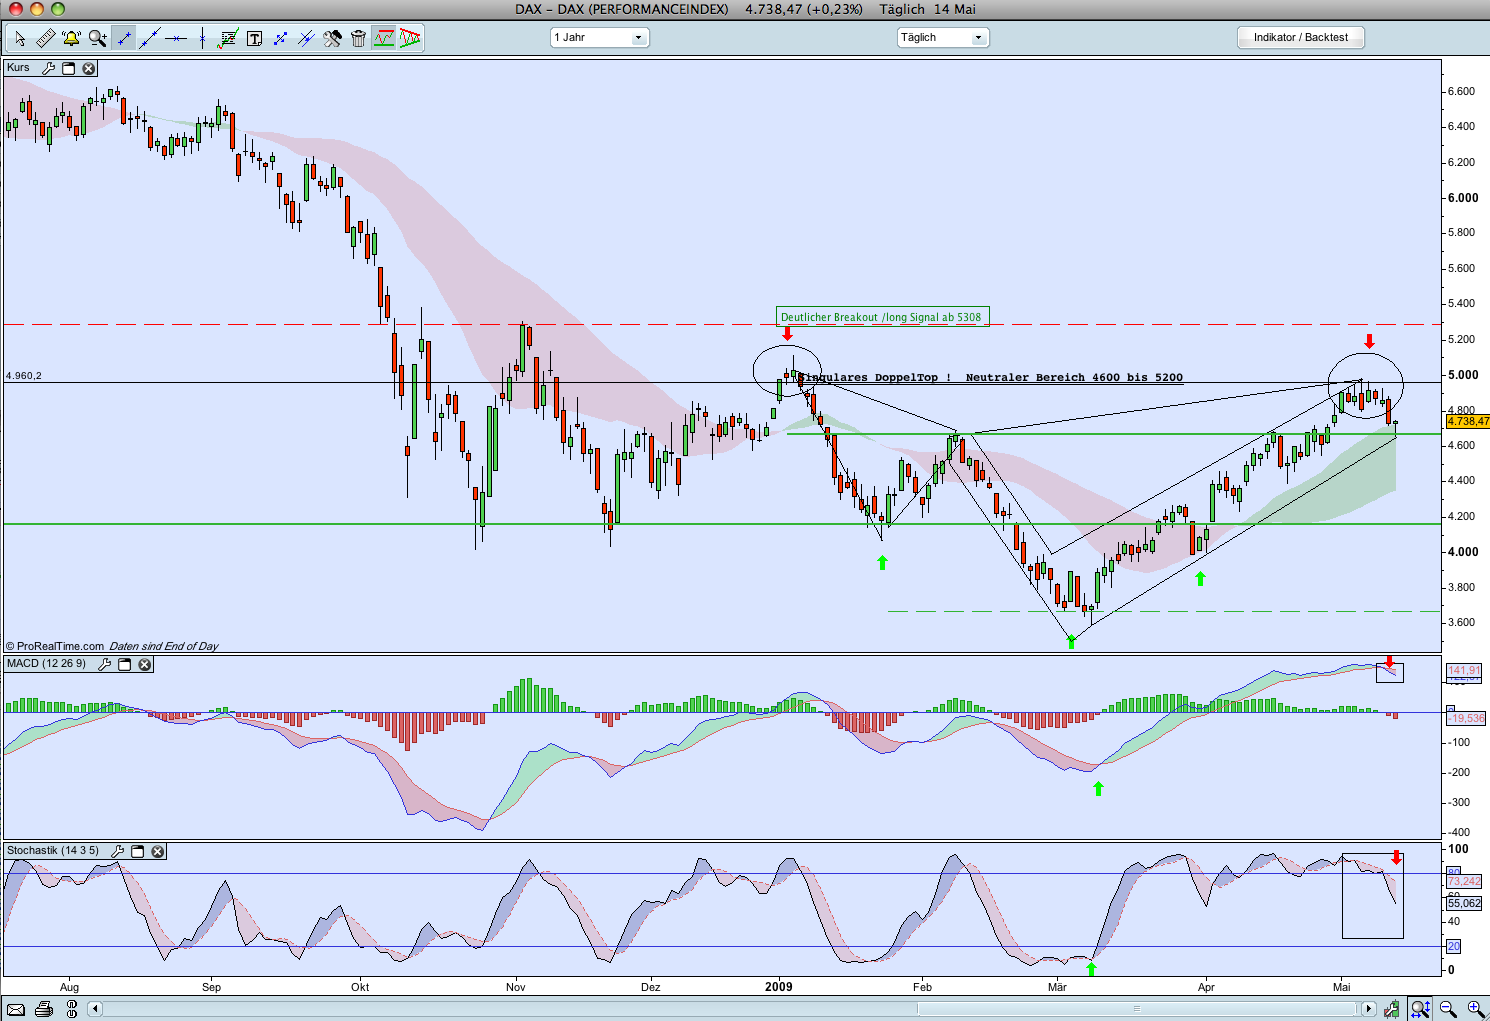Click the 4.738,47 current price tag
Viewport: 1490px width, 1021px height.
pyautogui.click(x=1467, y=422)
